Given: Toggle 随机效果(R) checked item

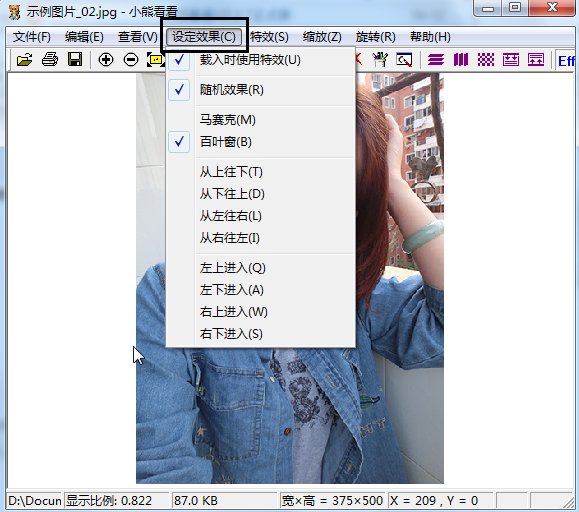Looking at the screenshot, I should click(x=260, y=90).
